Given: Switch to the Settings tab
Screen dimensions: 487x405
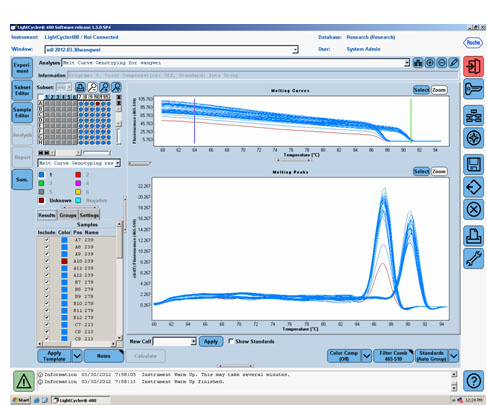Looking at the screenshot, I should (x=89, y=215).
